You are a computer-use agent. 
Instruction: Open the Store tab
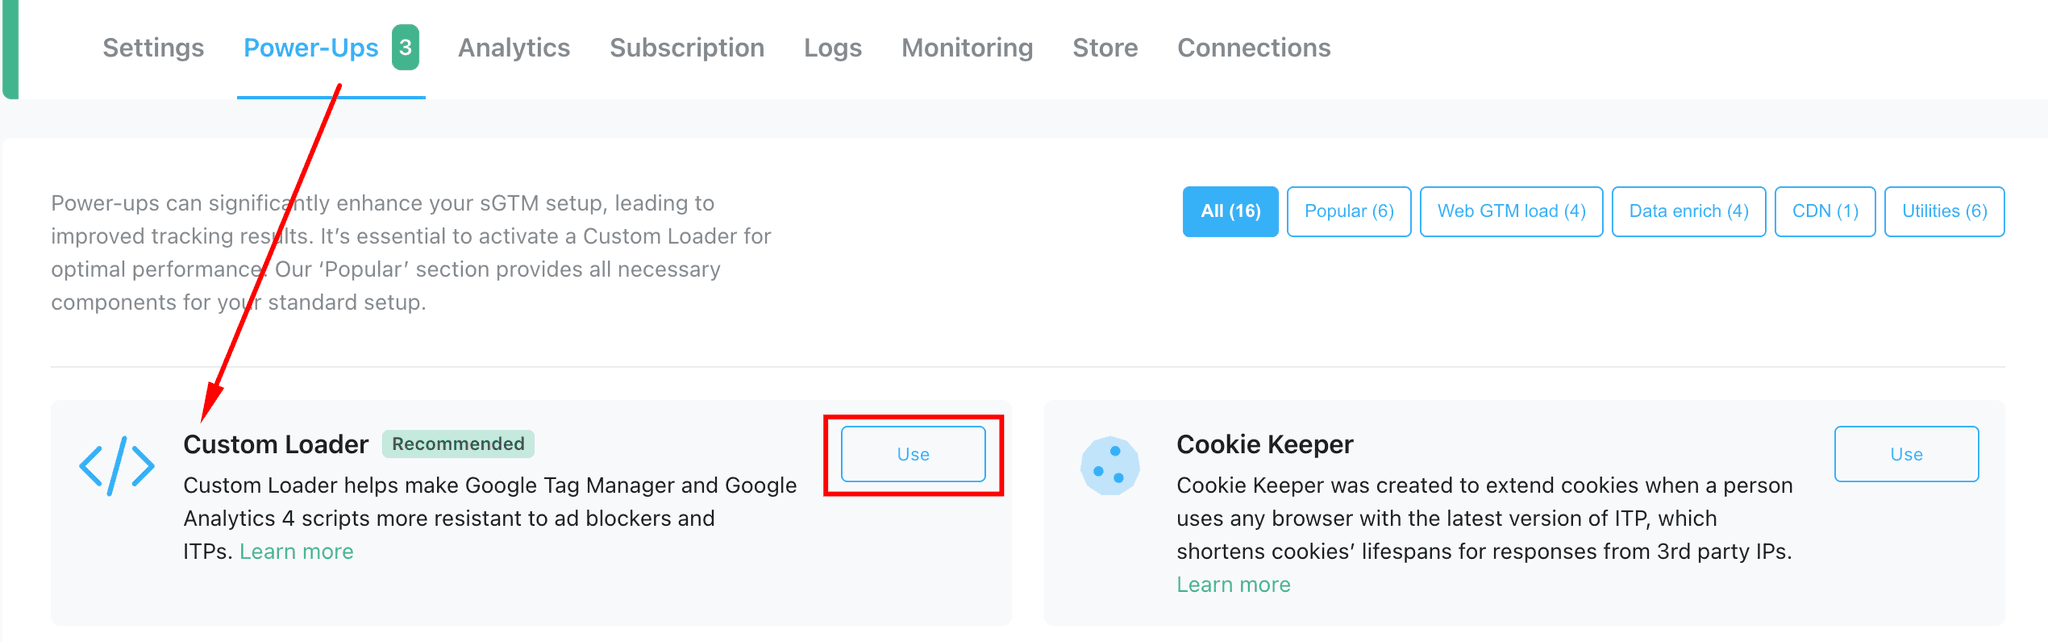(x=1105, y=48)
